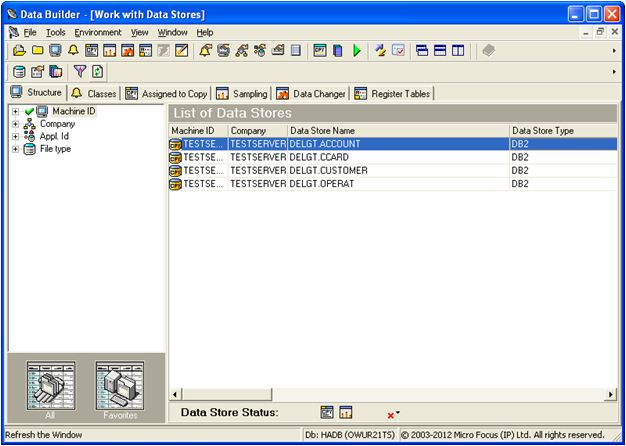Click the blue and yellow arrows toolbar icon

(380, 51)
